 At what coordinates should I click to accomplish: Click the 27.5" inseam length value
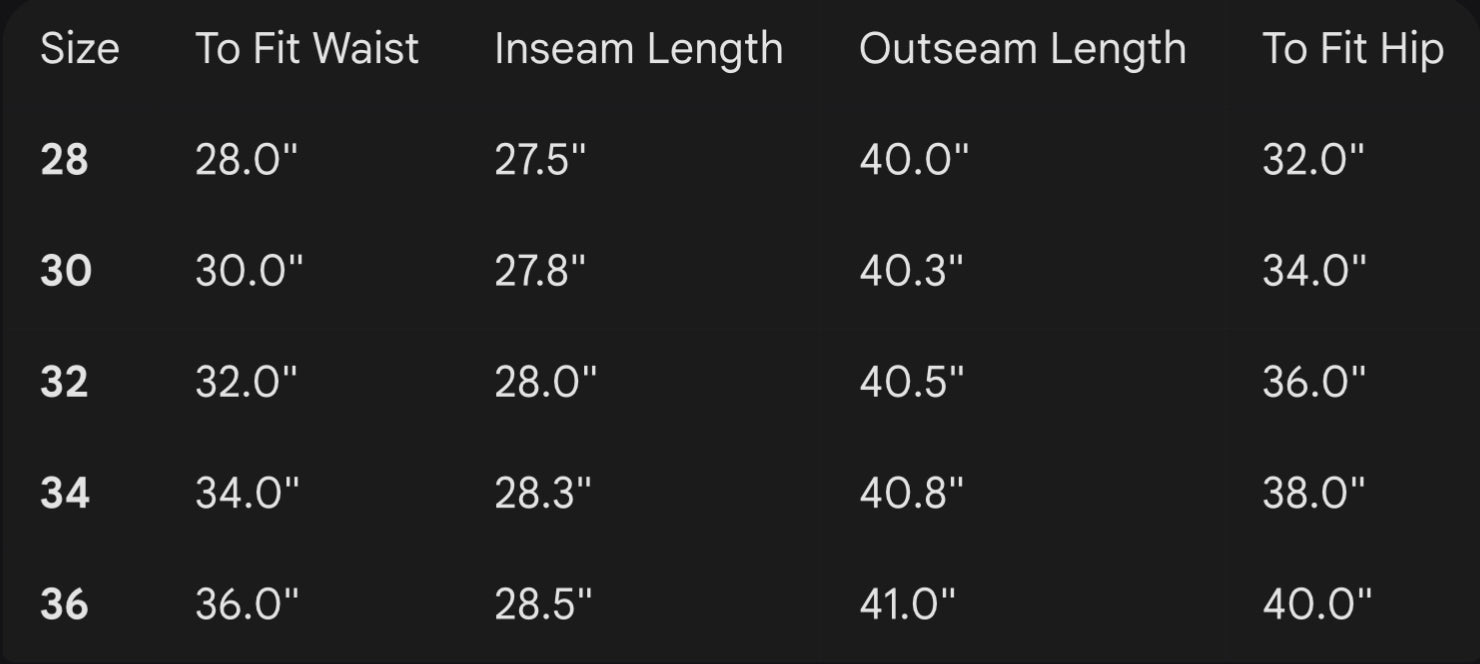[x=540, y=160]
